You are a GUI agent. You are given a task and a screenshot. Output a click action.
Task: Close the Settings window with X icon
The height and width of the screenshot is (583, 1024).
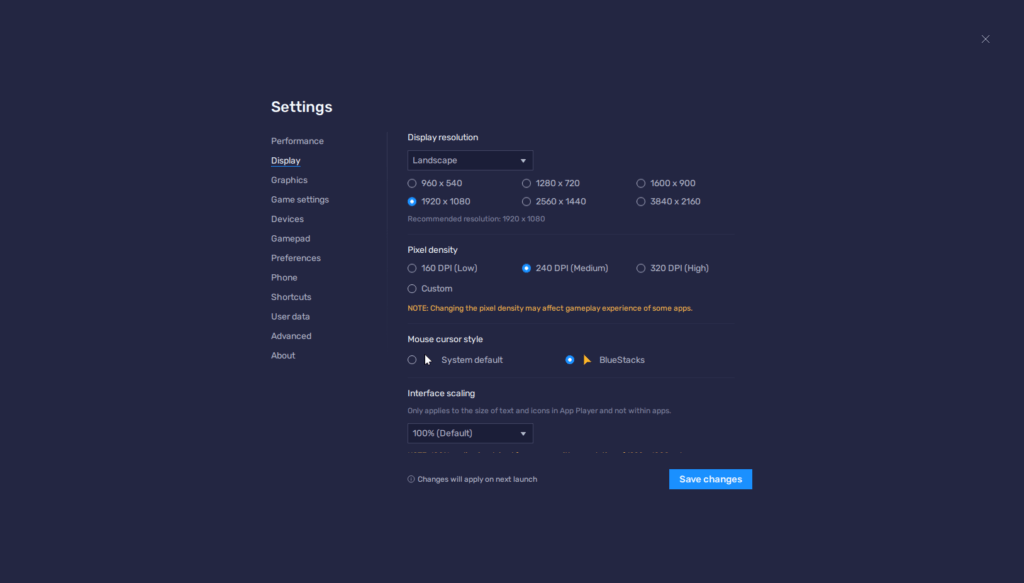985,39
